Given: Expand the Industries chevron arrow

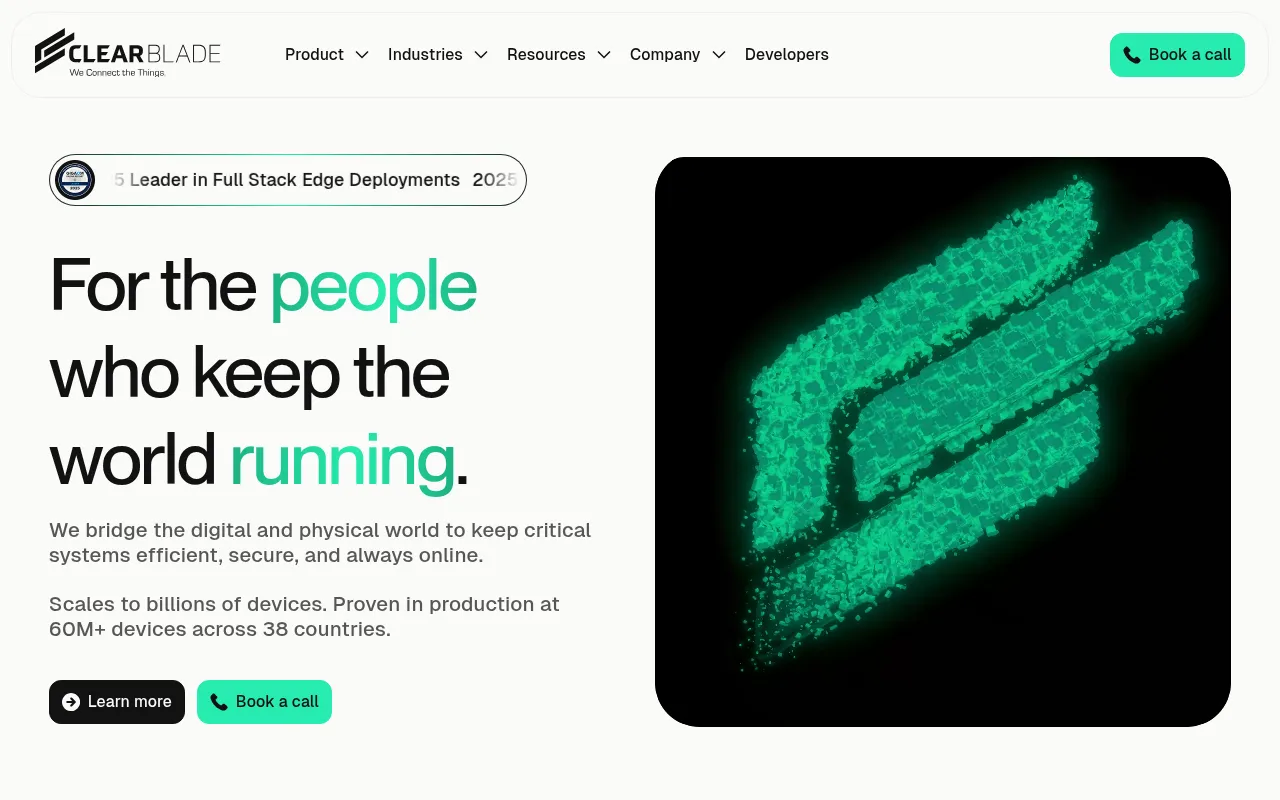Looking at the screenshot, I should [481, 55].
